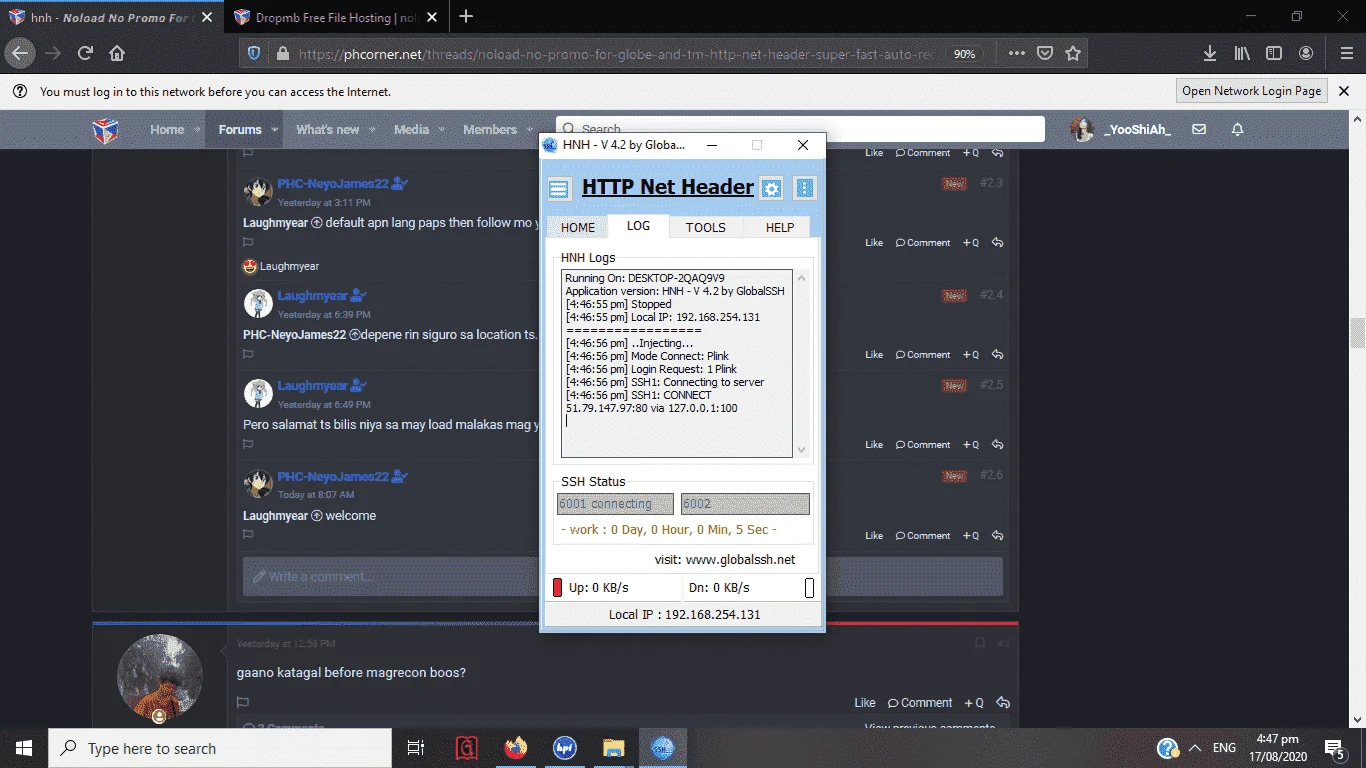Open poster avatar of post #3
The height and width of the screenshot is (768, 1366).
160,676
